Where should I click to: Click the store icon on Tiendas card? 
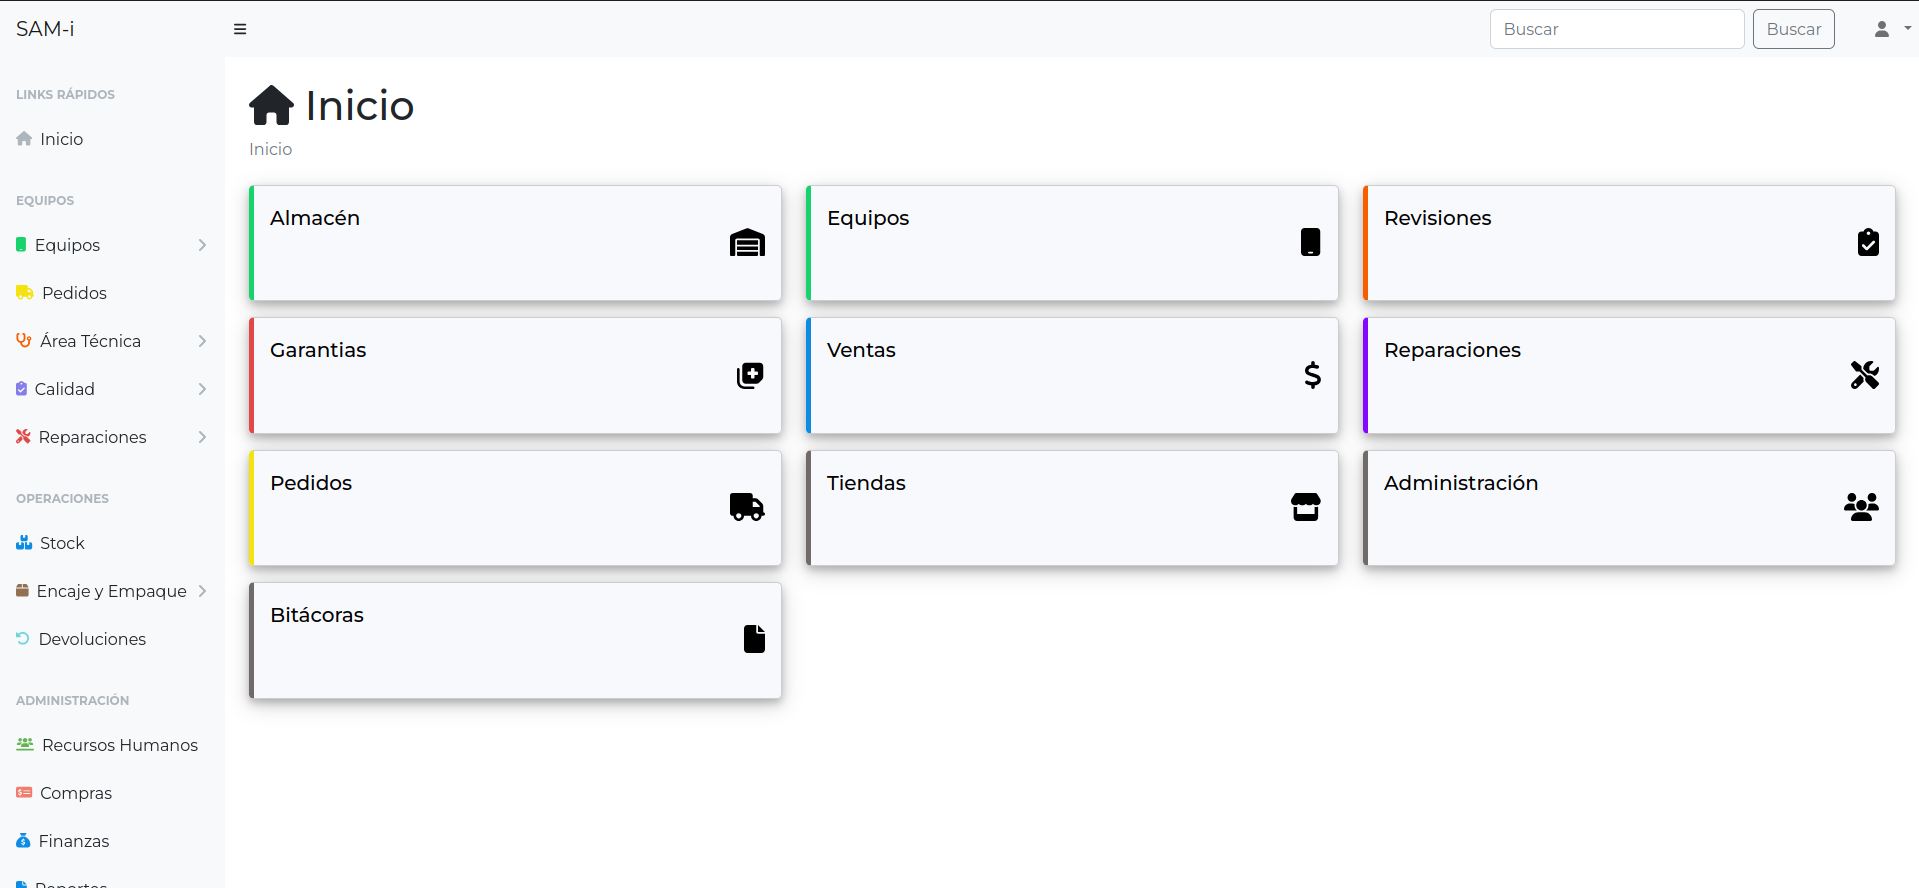(x=1305, y=507)
